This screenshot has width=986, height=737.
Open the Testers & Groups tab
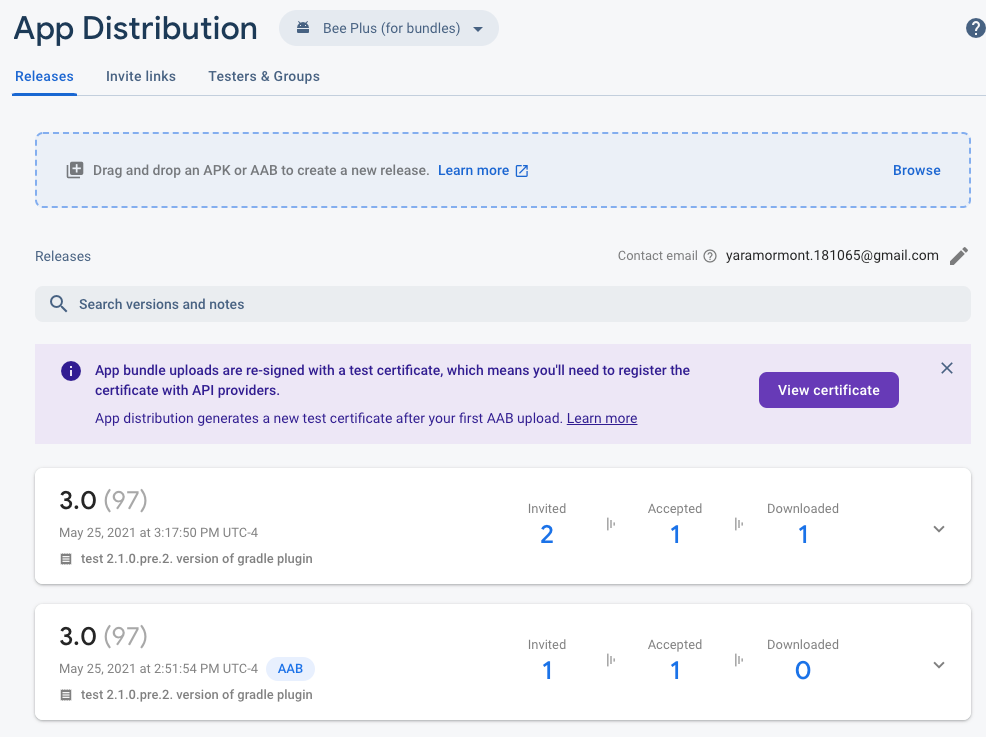[264, 76]
